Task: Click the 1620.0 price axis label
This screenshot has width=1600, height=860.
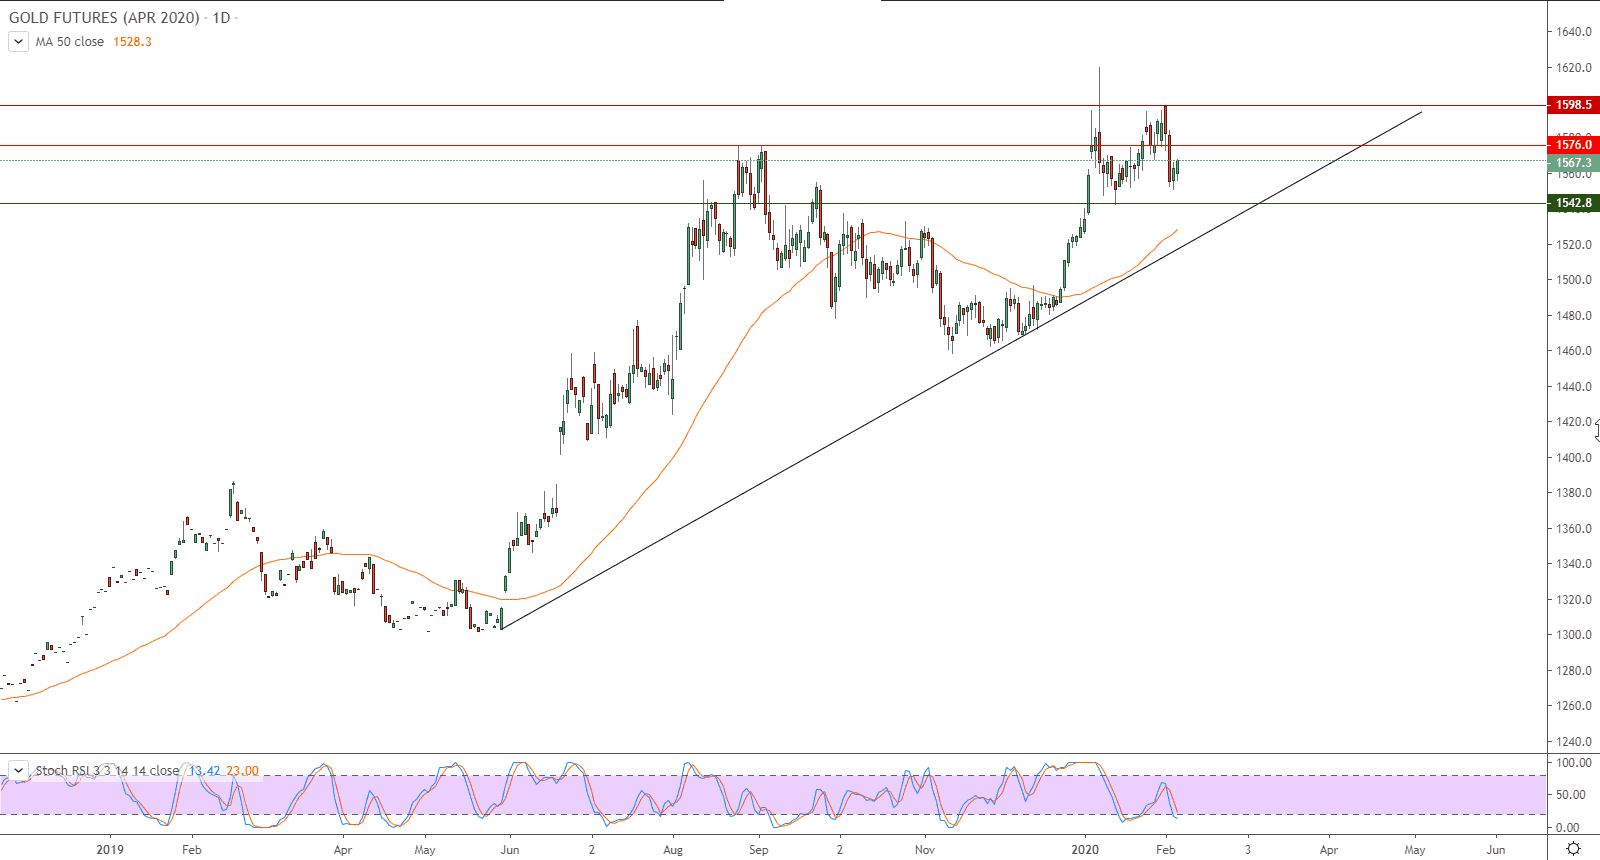Action: click(1574, 68)
